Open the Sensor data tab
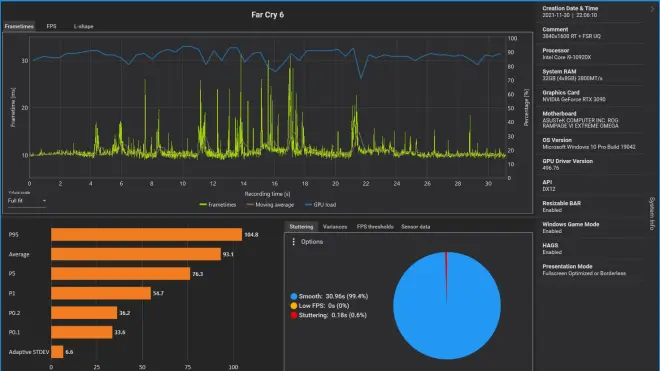Image resolution: width=660 pixels, height=371 pixels. [x=415, y=227]
